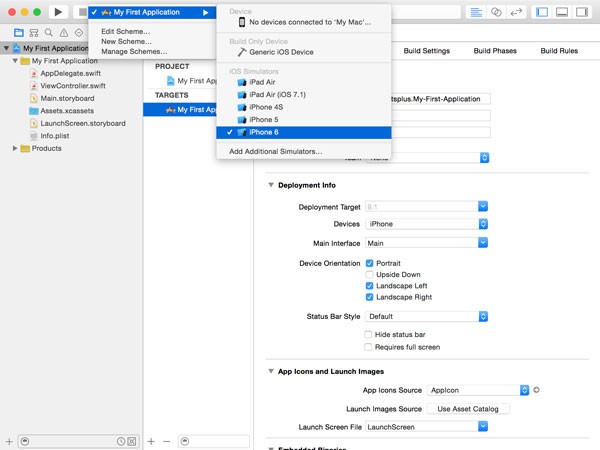The height and width of the screenshot is (450, 600).
Task: Switch to the Version editor icon
Action: [x=516, y=12]
